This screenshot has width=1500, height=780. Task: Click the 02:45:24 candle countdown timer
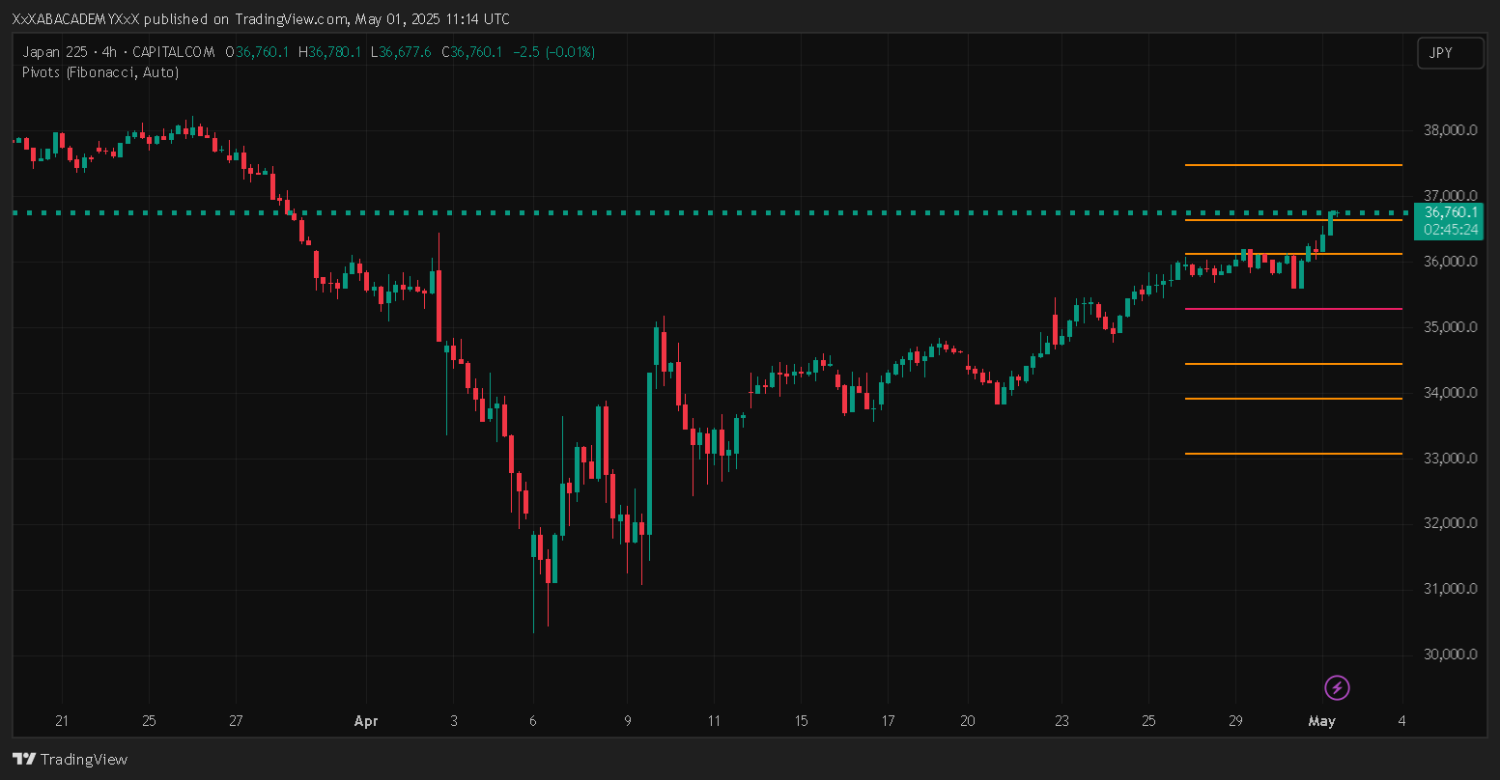tap(1449, 229)
